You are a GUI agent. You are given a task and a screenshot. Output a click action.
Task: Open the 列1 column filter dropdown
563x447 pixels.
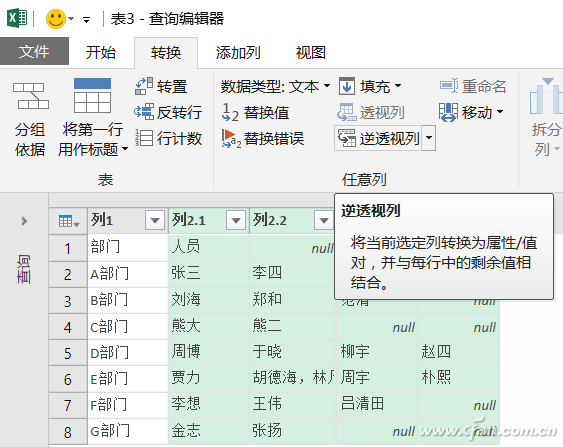(x=155, y=220)
